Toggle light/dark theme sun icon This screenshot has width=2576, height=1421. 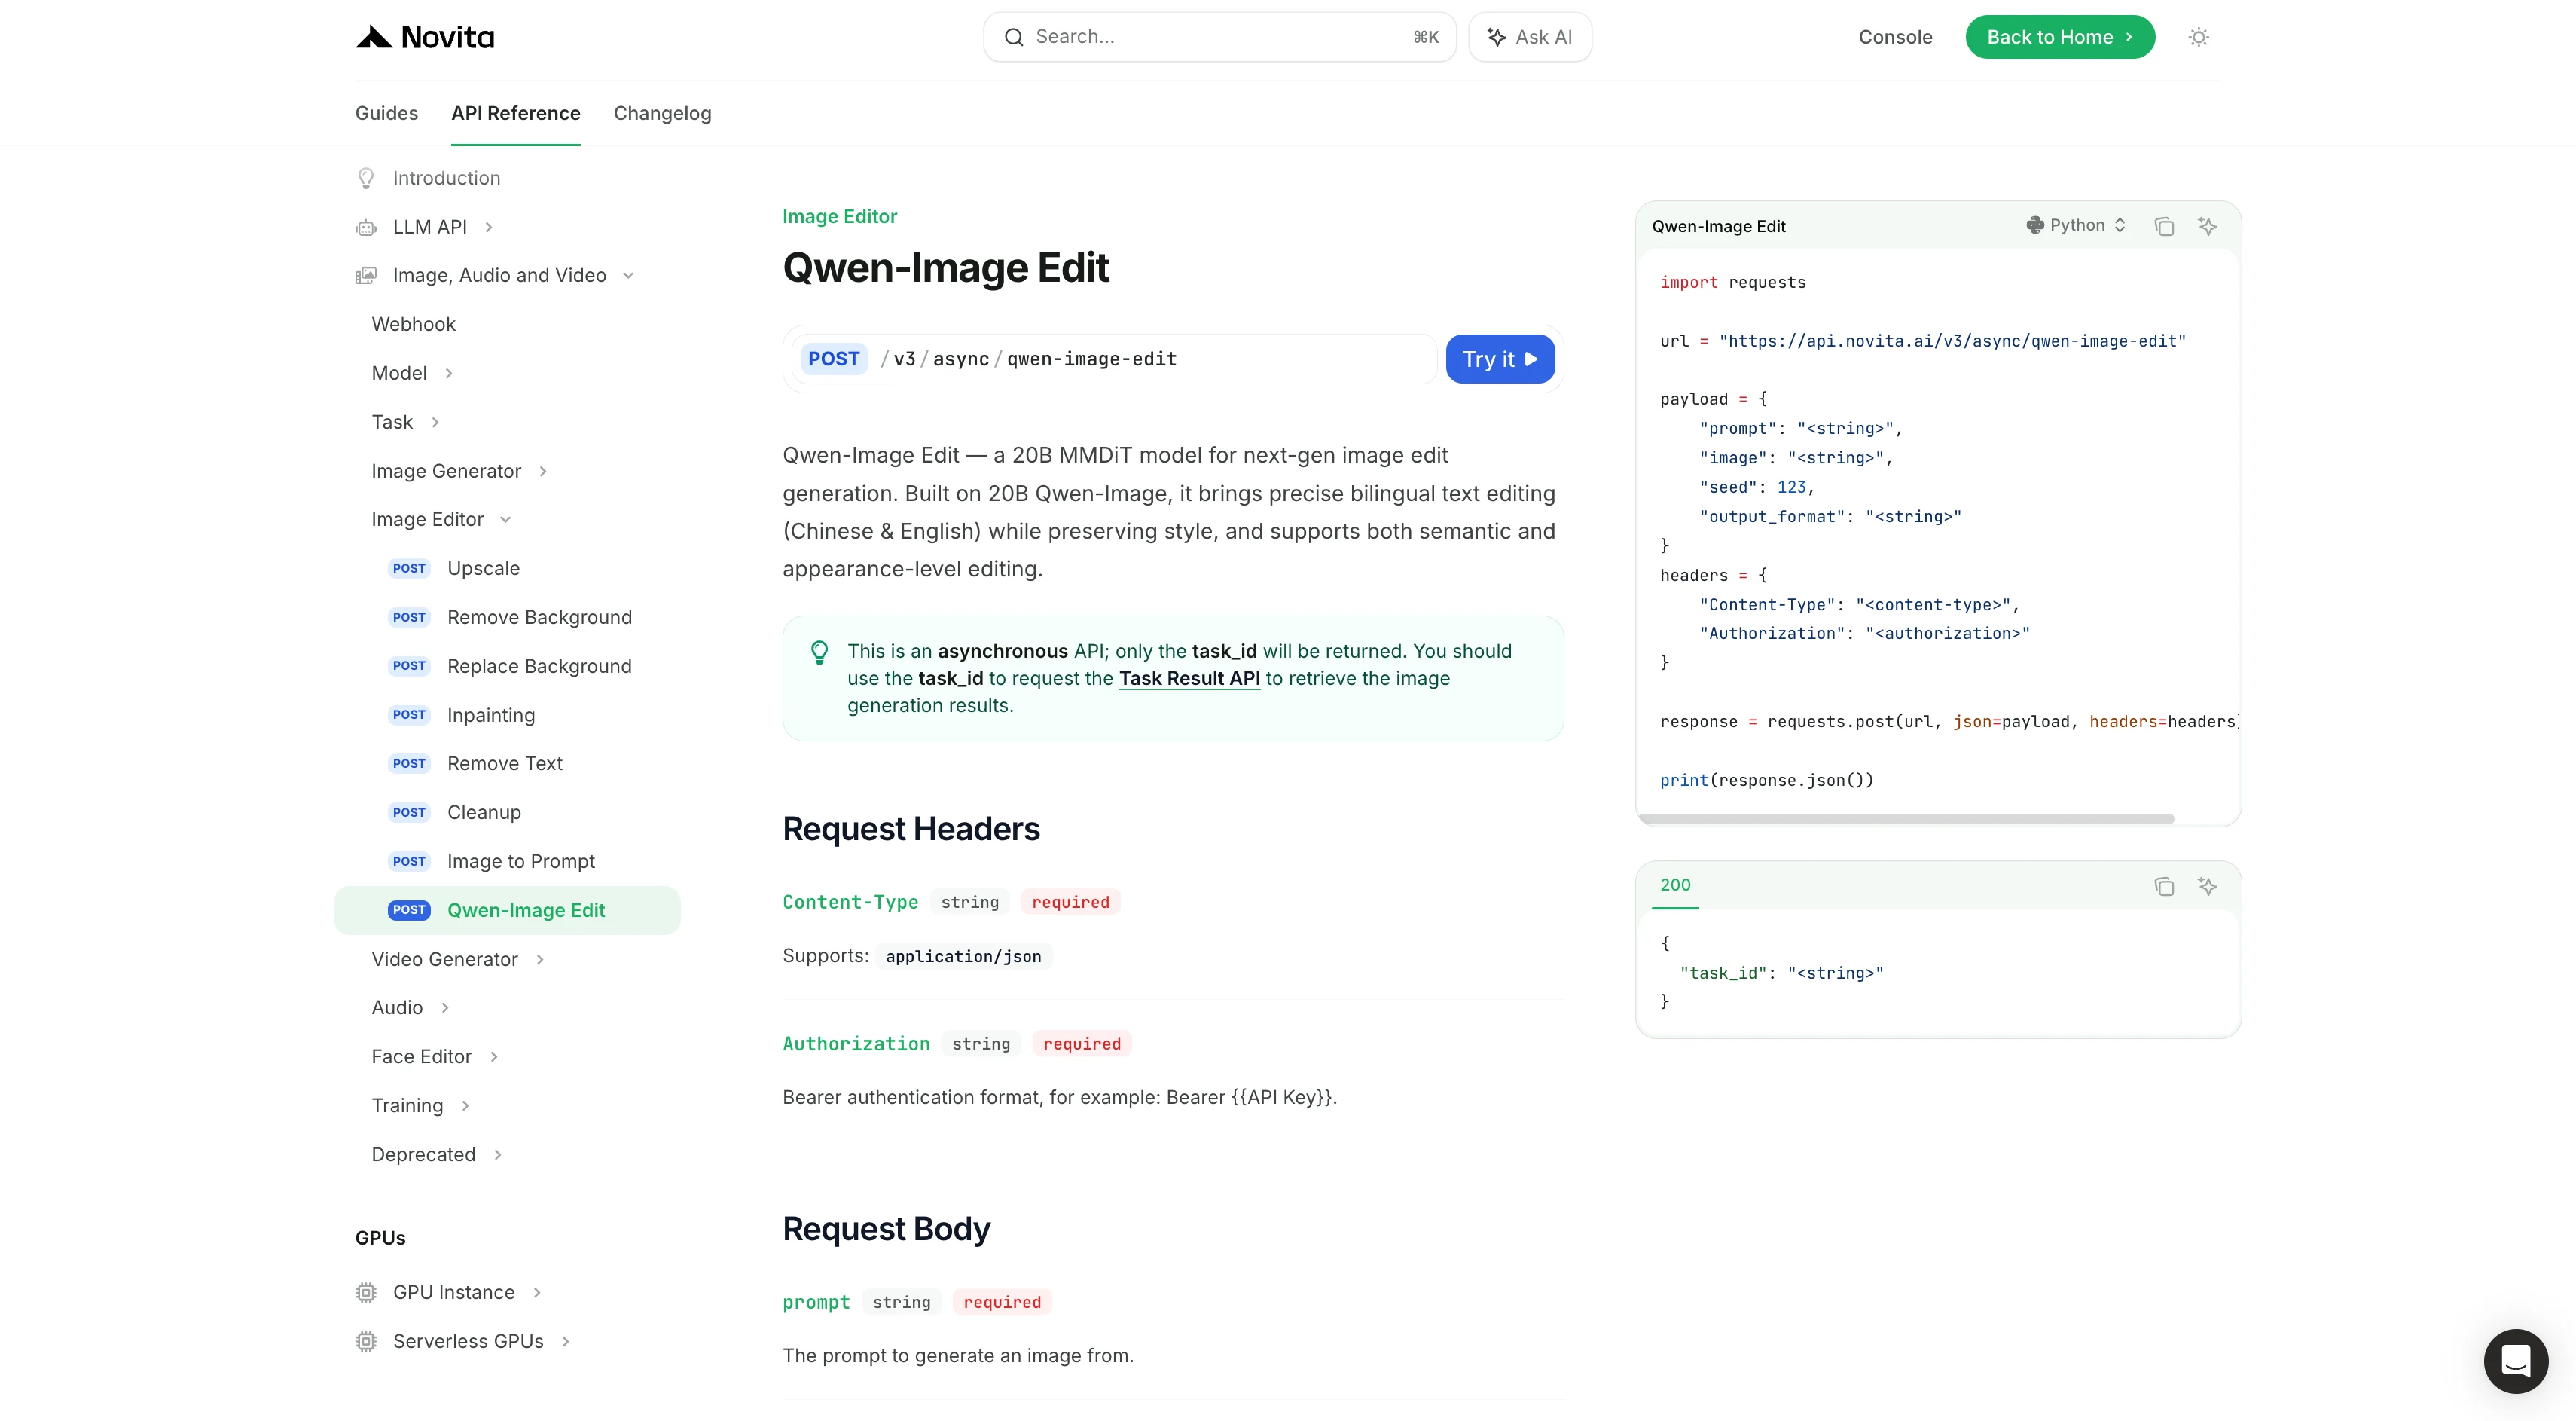point(2198,37)
